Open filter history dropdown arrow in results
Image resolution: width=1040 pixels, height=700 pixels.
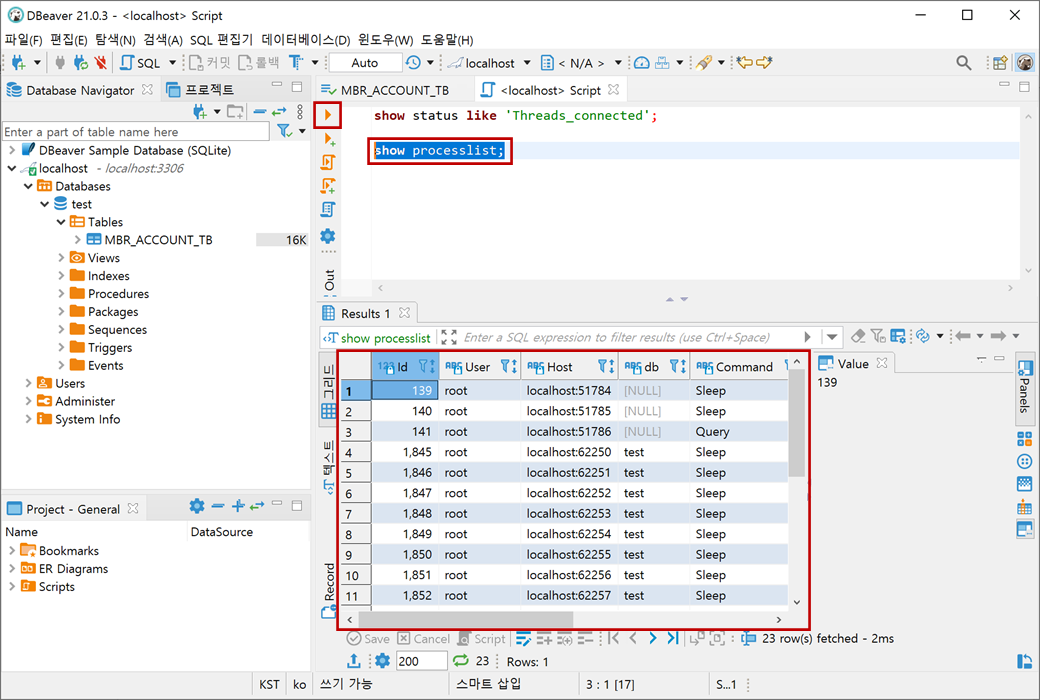pos(832,337)
